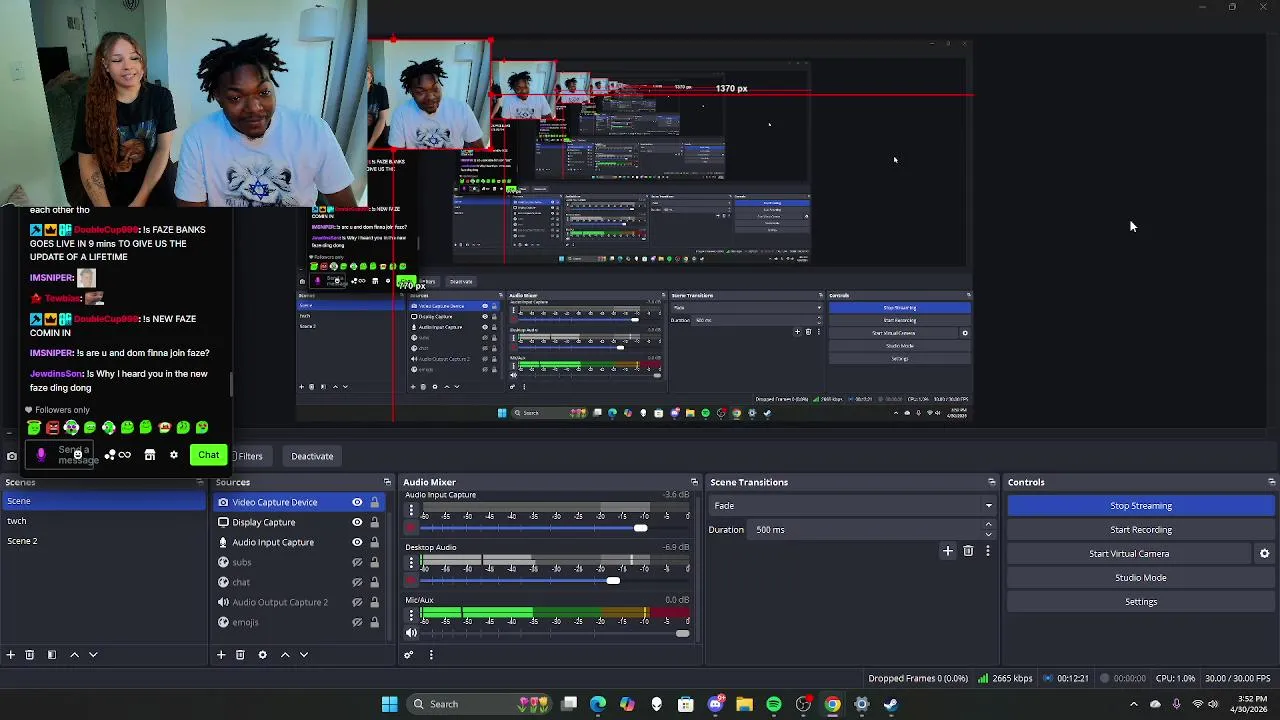Pop out the Scene Transitions dock
Image resolution: width=1280 pixels, height=720 pixels.
click(x=991, y=482)
